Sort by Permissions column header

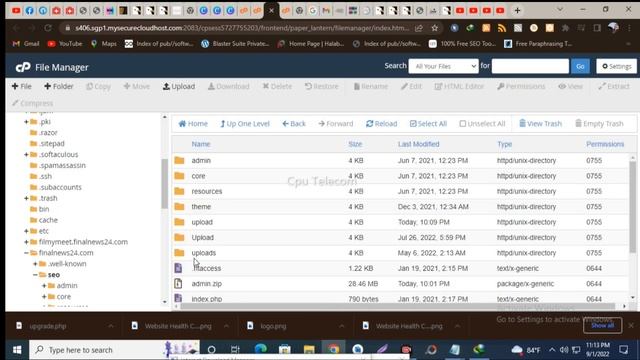point(605,144)
